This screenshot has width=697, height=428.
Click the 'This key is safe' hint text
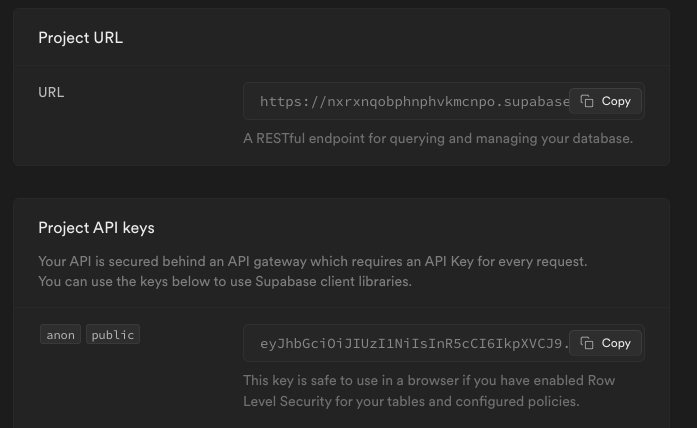428,381
